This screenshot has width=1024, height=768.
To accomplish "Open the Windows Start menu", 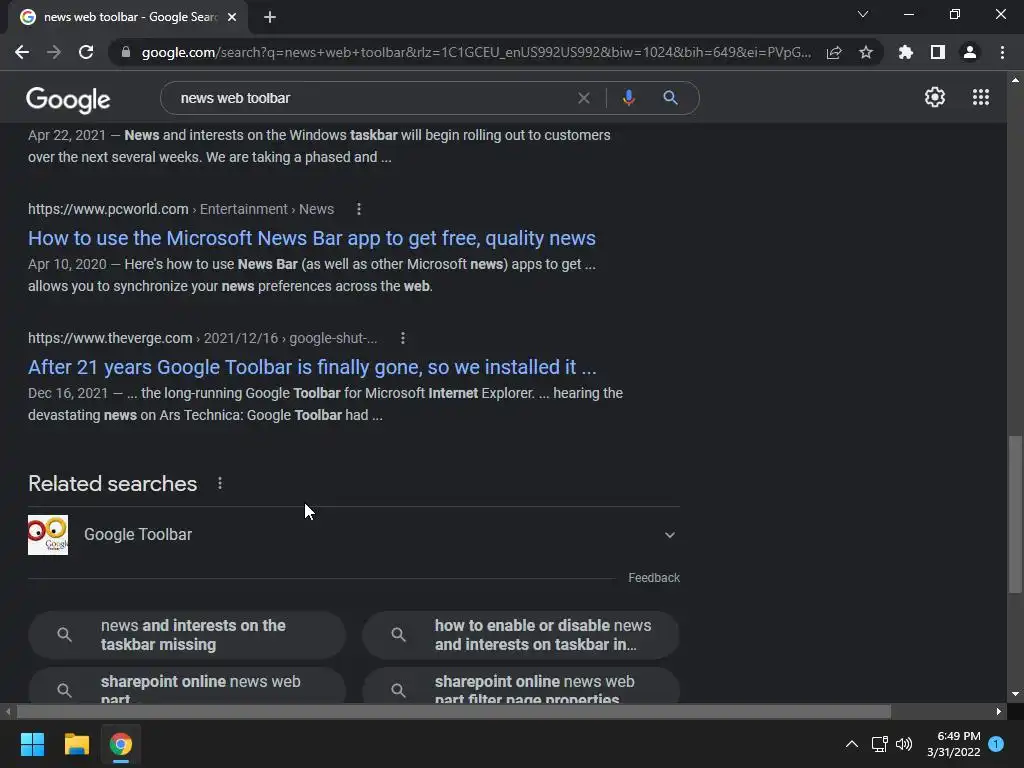I will (x=32, y=744).
